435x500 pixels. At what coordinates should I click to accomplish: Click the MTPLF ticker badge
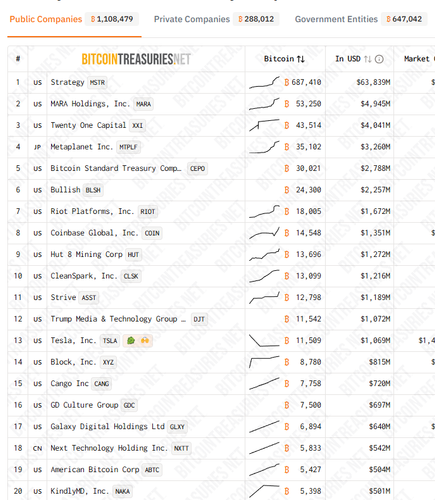pyautogui.click(x=128, y=147)
